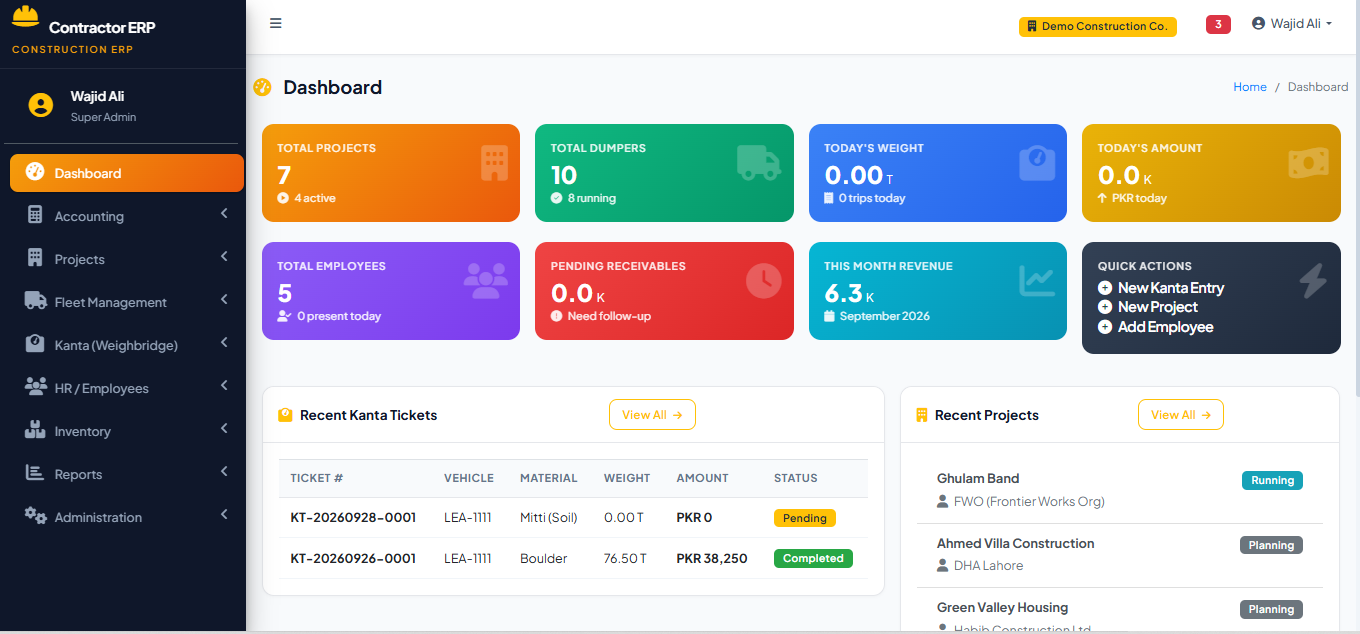Image resolution: width=1360 pixels, height=634 pixels.
Task: Click the Add Employee quick action
Action: [1156, 327]
